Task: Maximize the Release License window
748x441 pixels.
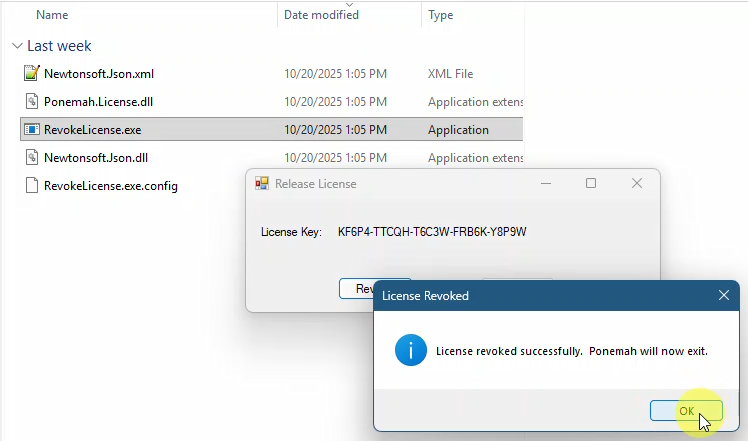Action: pyautogui.click(x=591, y=184)
